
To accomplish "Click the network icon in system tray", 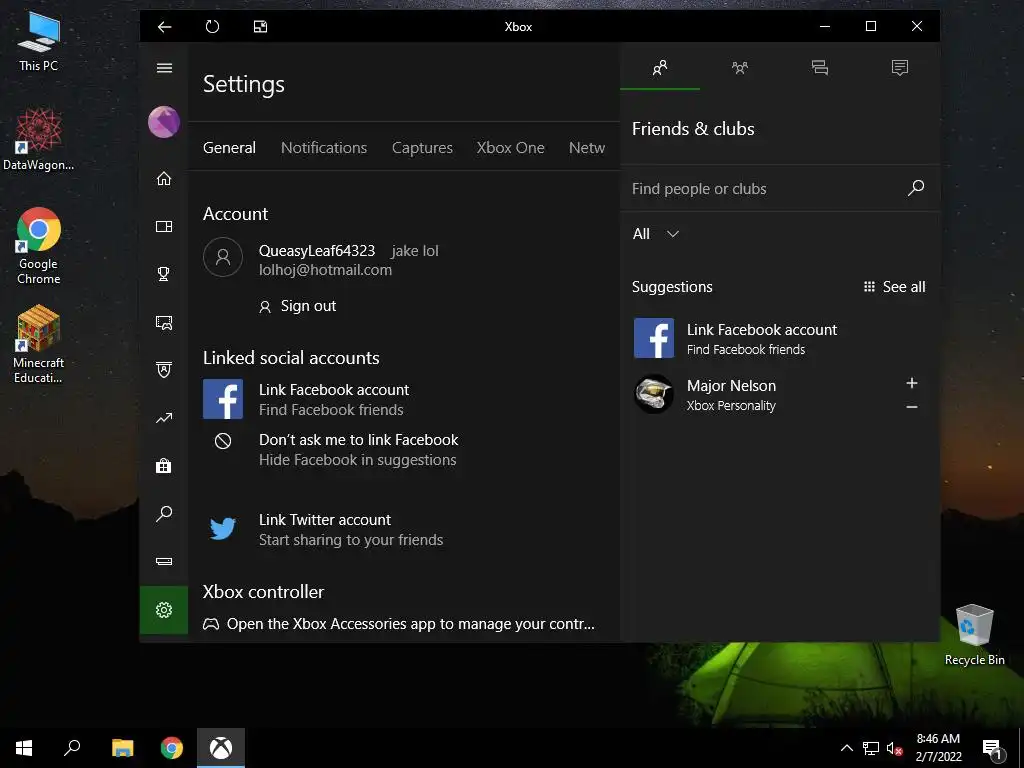I will (871, 748).
